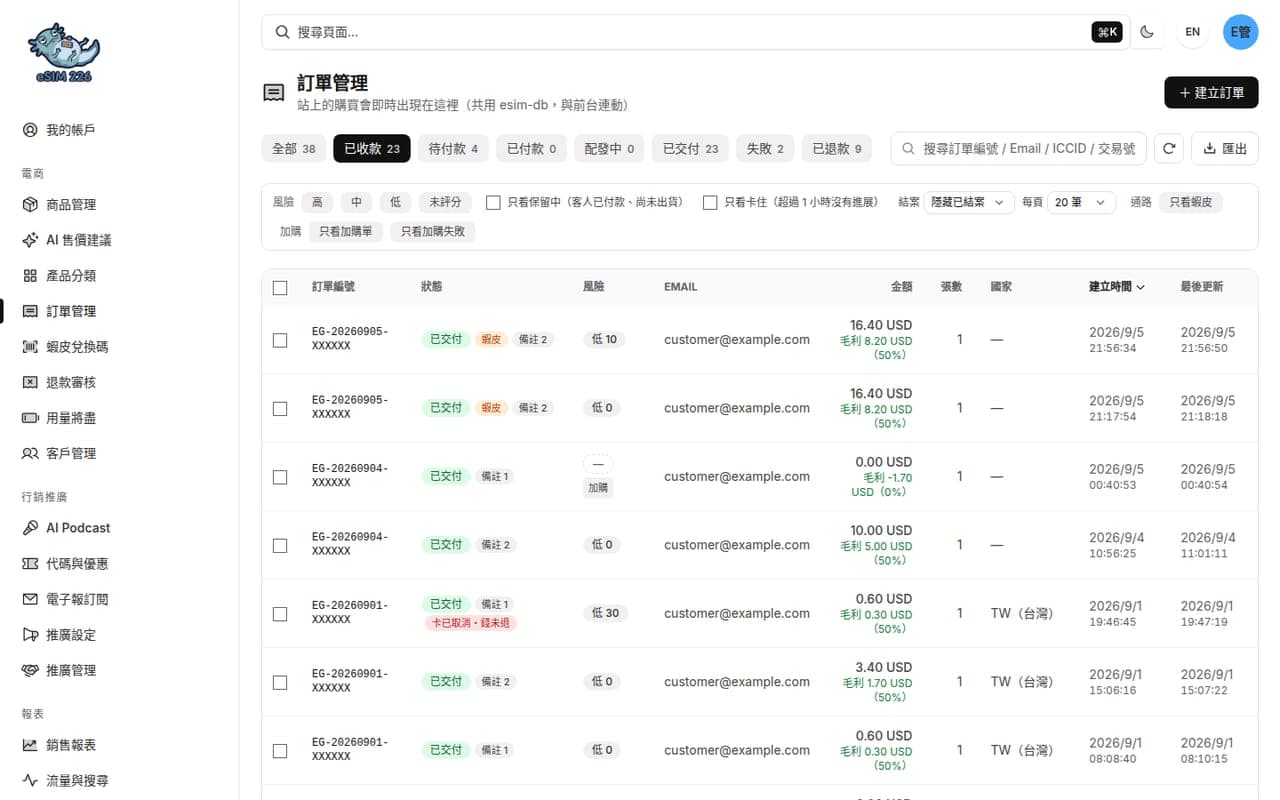
Task: Click 匯出 export button
Action: [1225, 149]
